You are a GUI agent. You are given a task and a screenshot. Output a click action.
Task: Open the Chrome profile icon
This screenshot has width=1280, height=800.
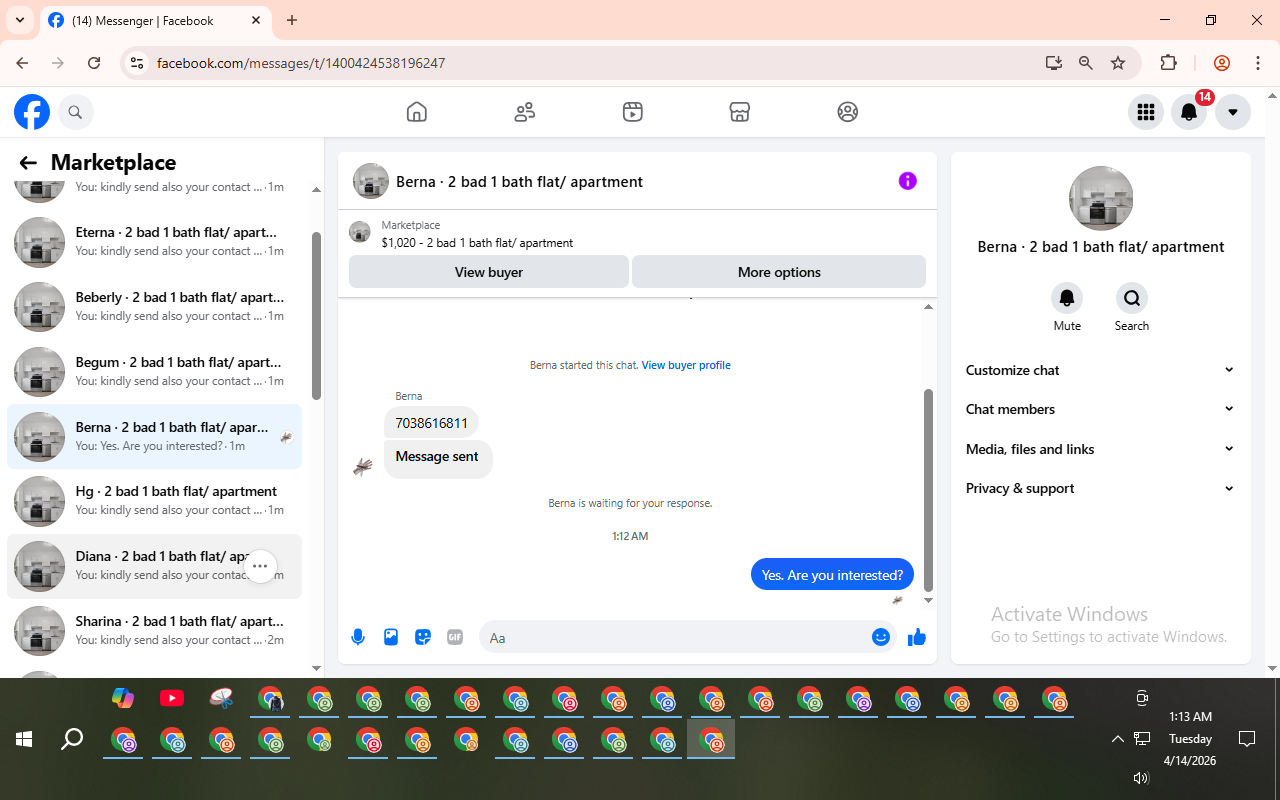click(1222, 63)
